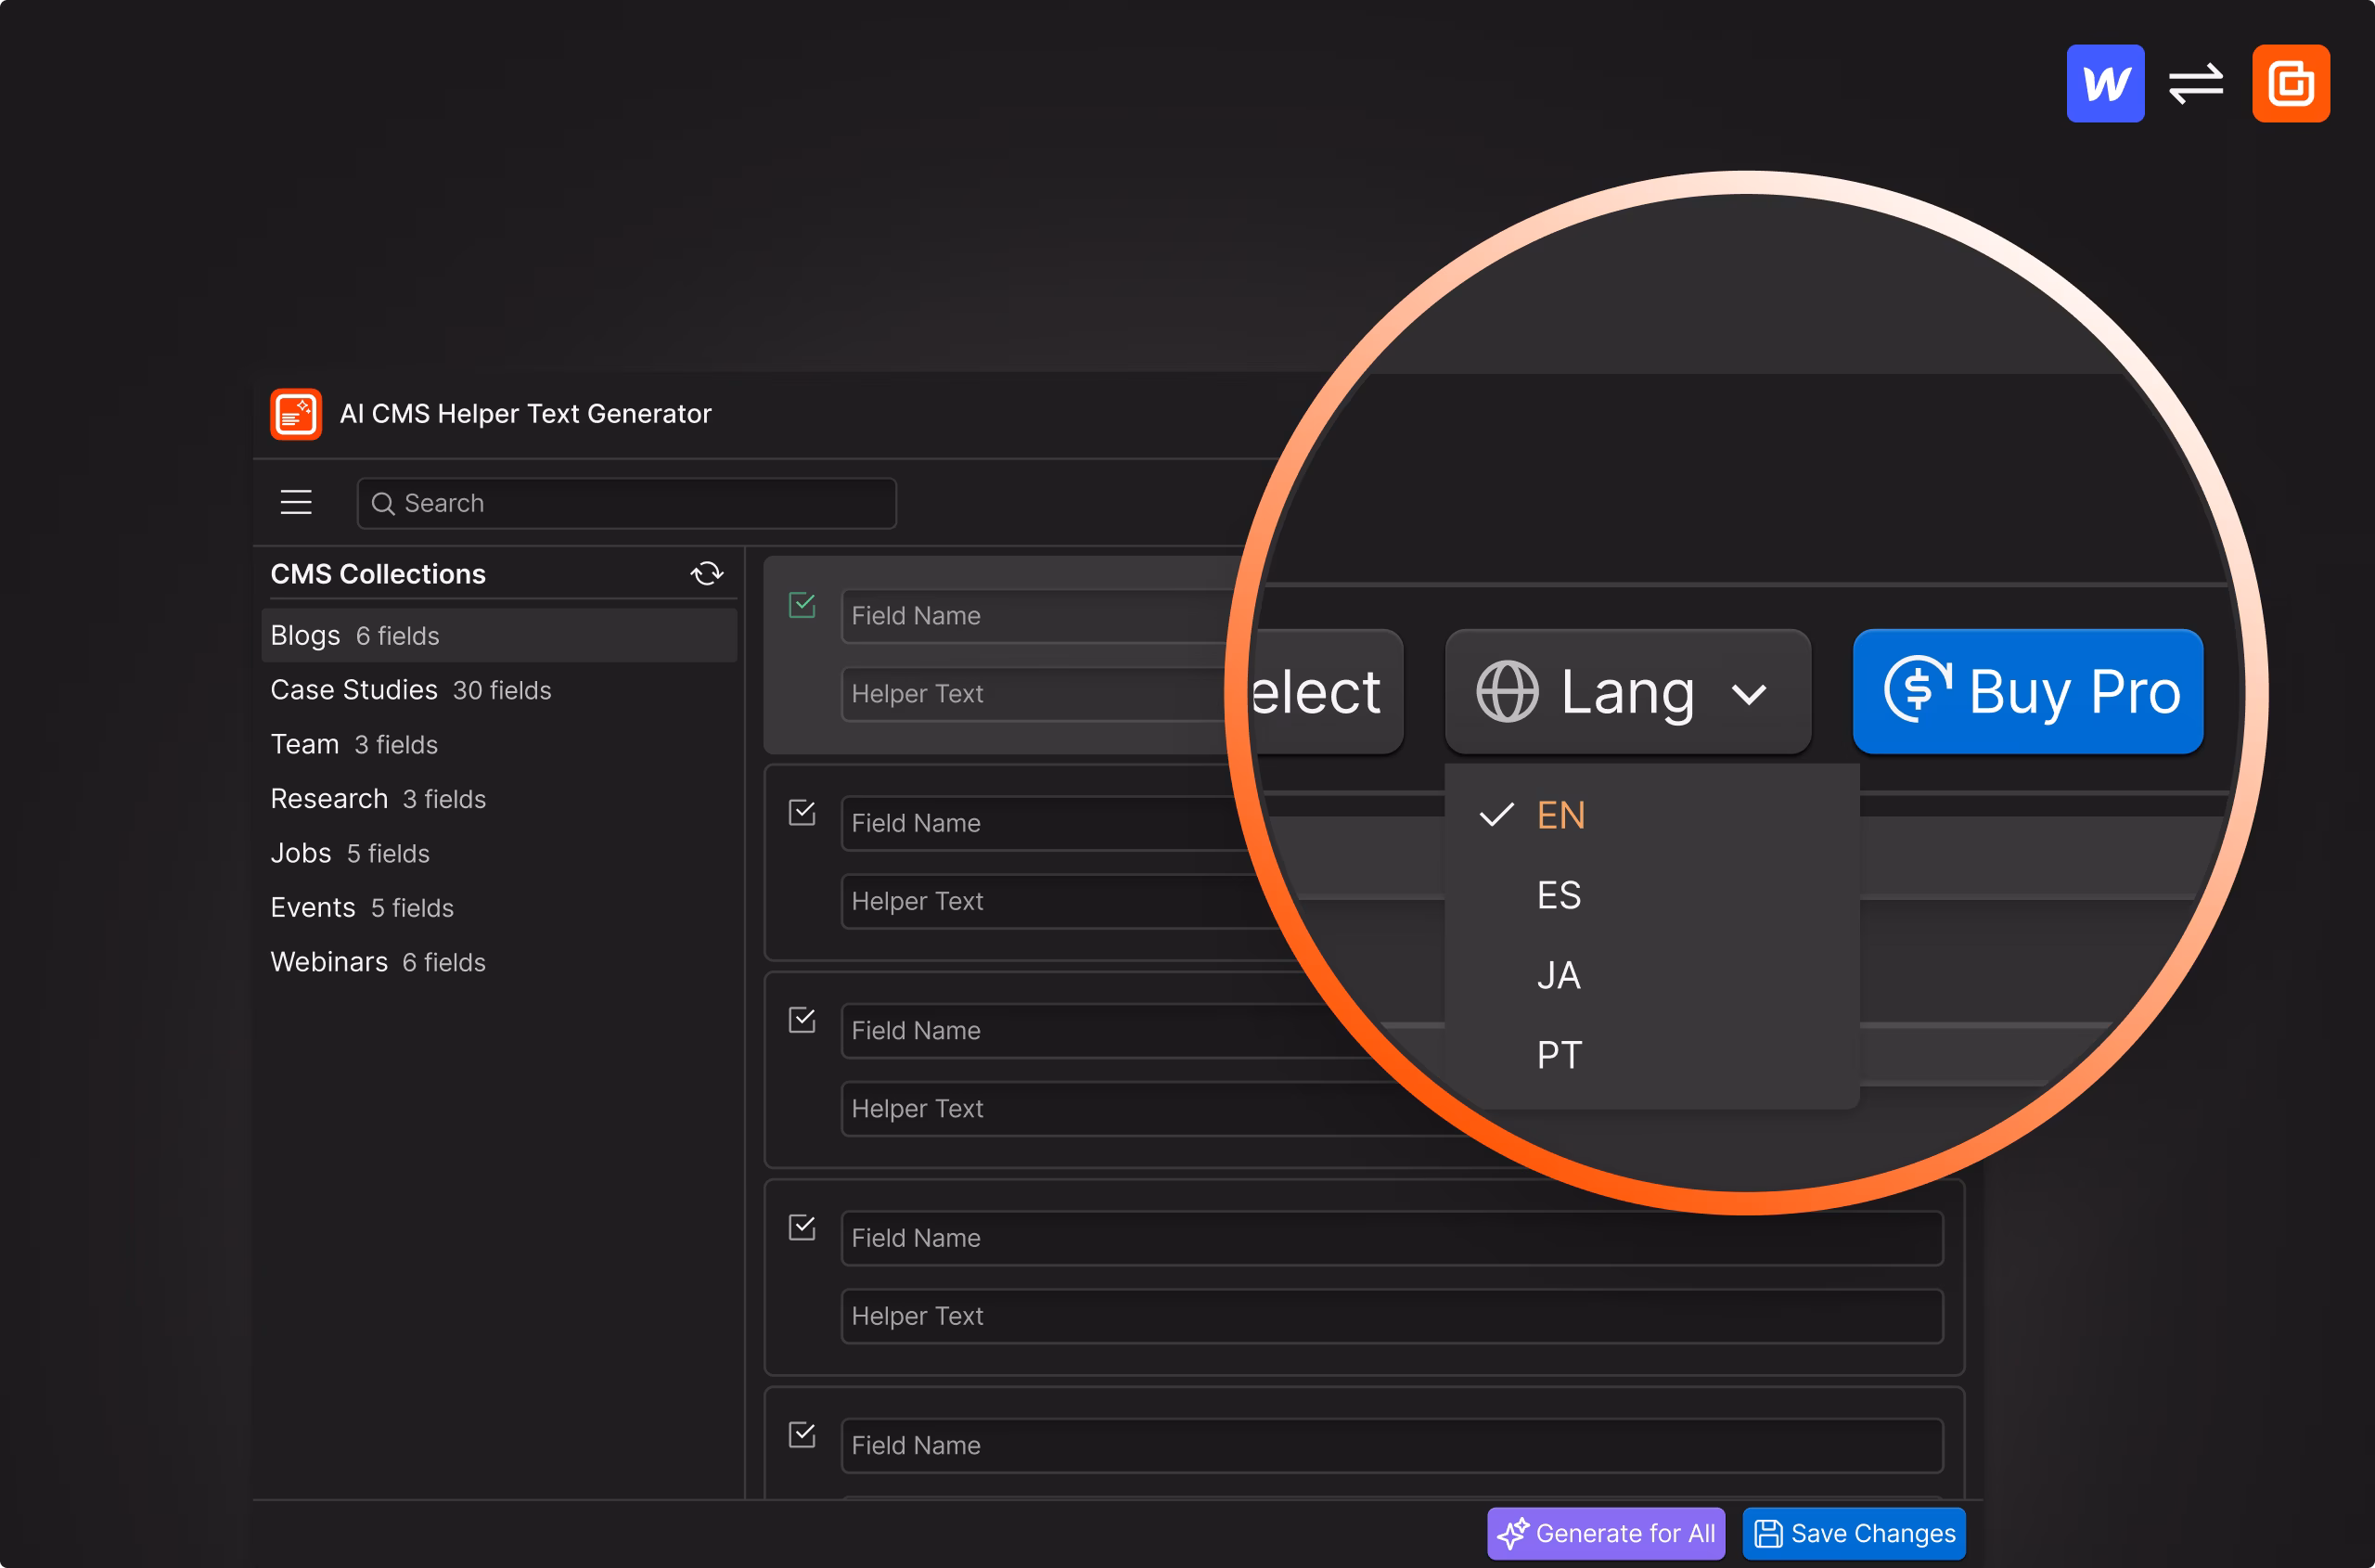Select the Research collection
The height and width of the screenshot is (1568, 2375).
499,799
